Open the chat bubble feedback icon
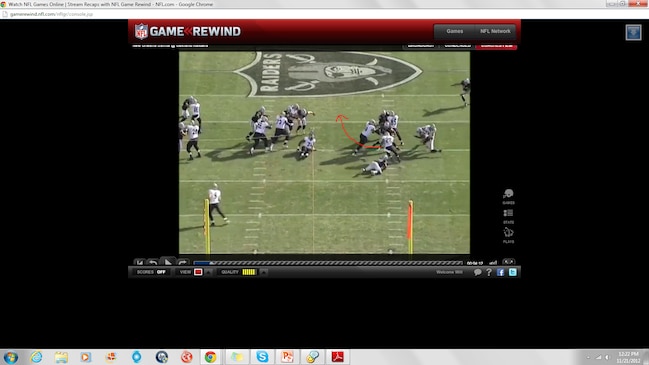The image size is (649, 365). (x=477, y=272)
